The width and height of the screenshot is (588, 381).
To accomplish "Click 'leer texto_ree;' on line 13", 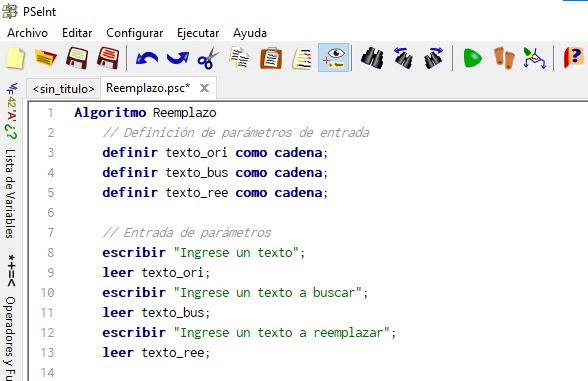I will point(156,352).
